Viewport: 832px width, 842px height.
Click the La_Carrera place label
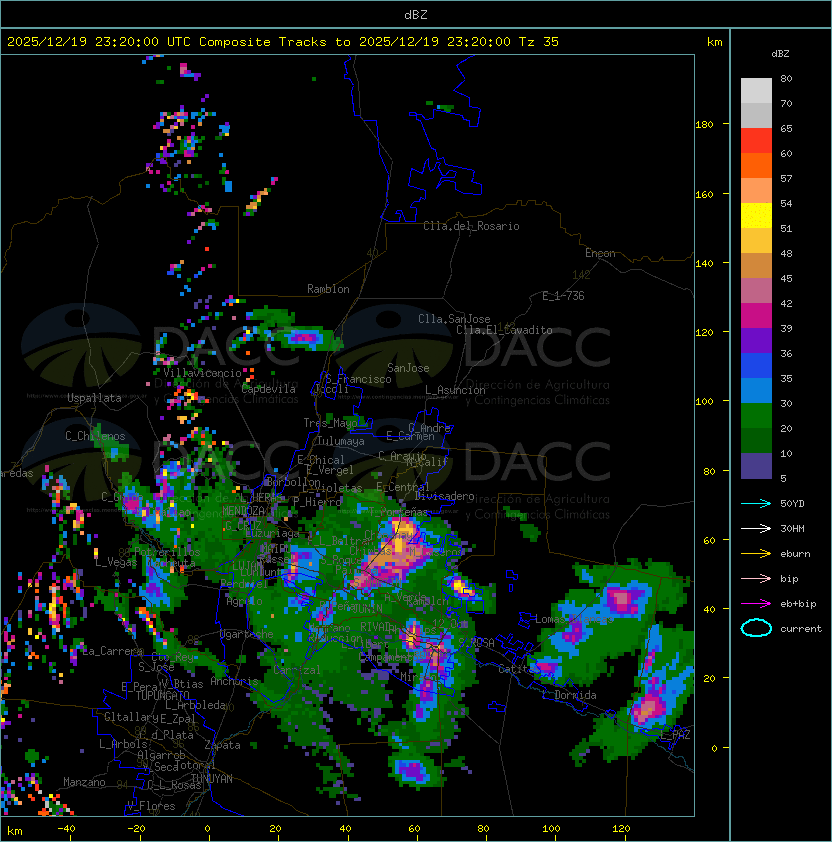pos(113,651)
